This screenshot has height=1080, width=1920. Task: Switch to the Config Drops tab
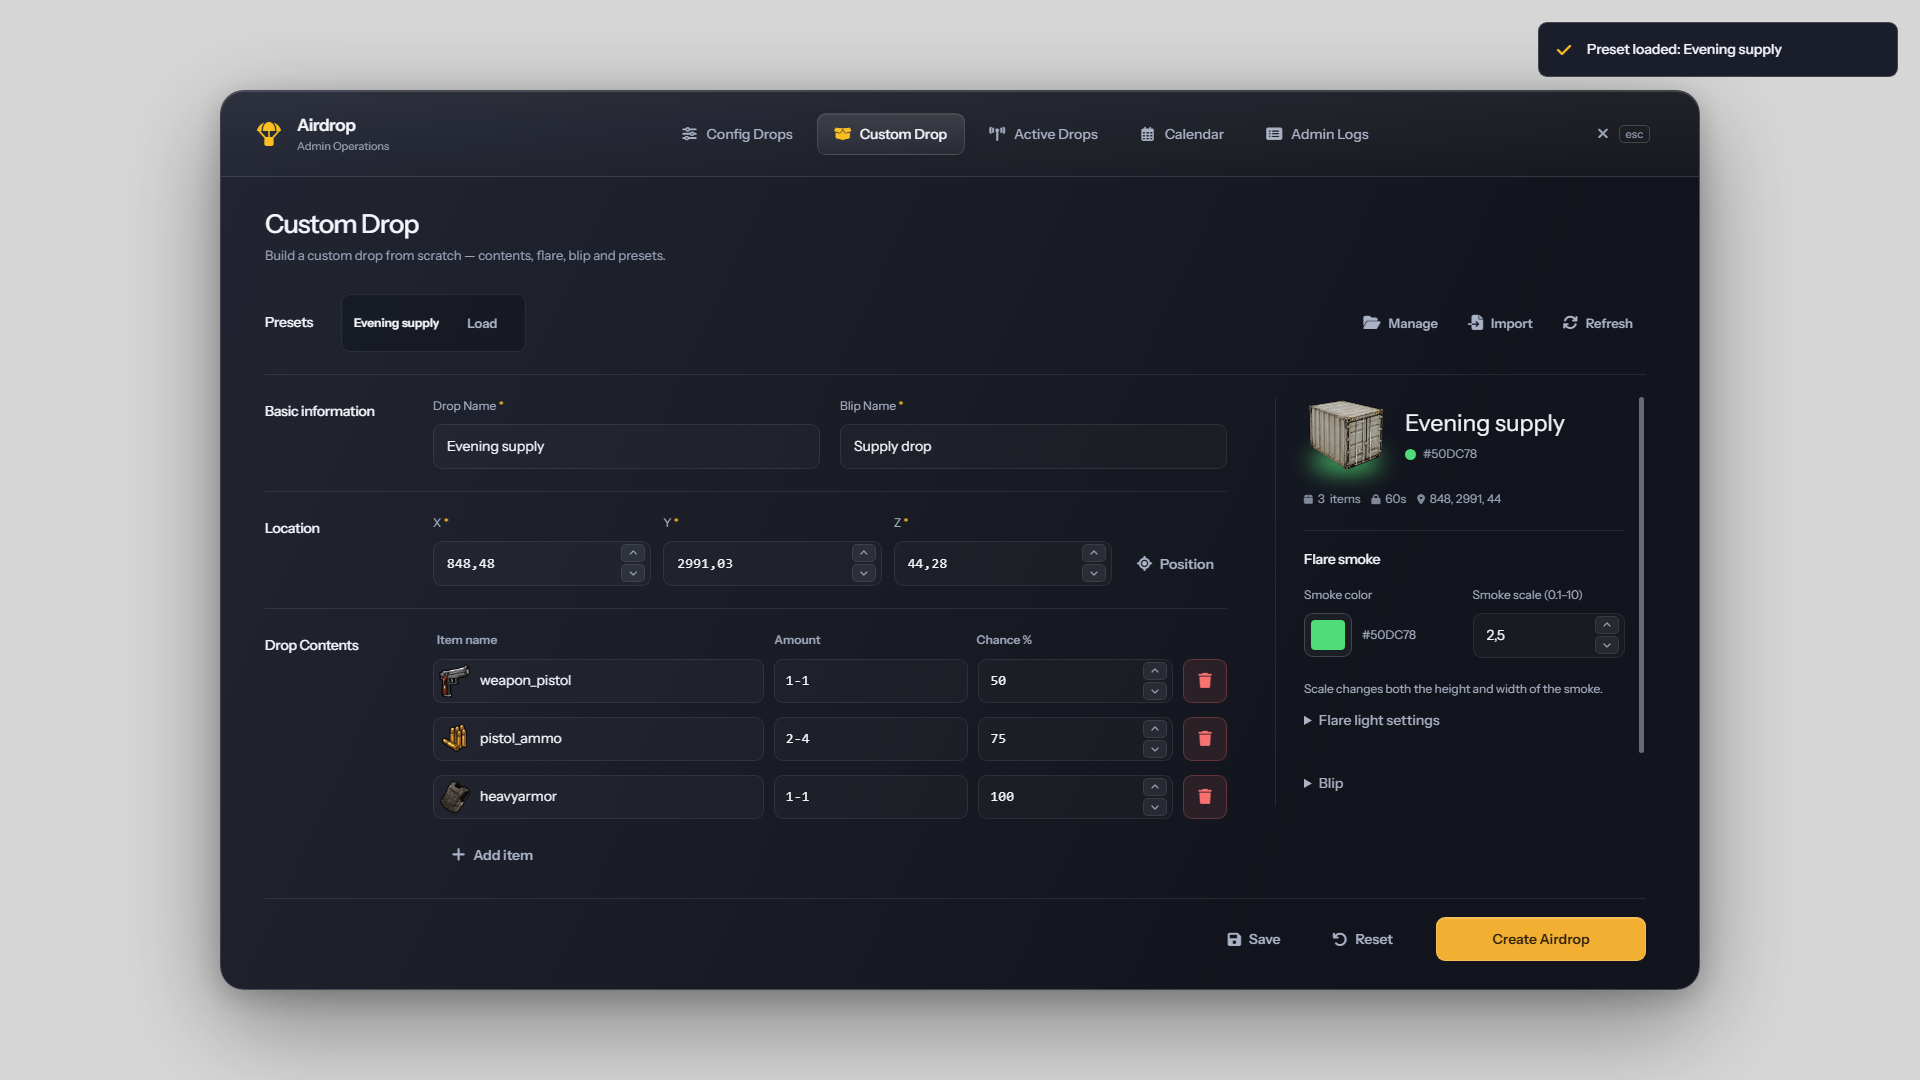click(737, 134)
